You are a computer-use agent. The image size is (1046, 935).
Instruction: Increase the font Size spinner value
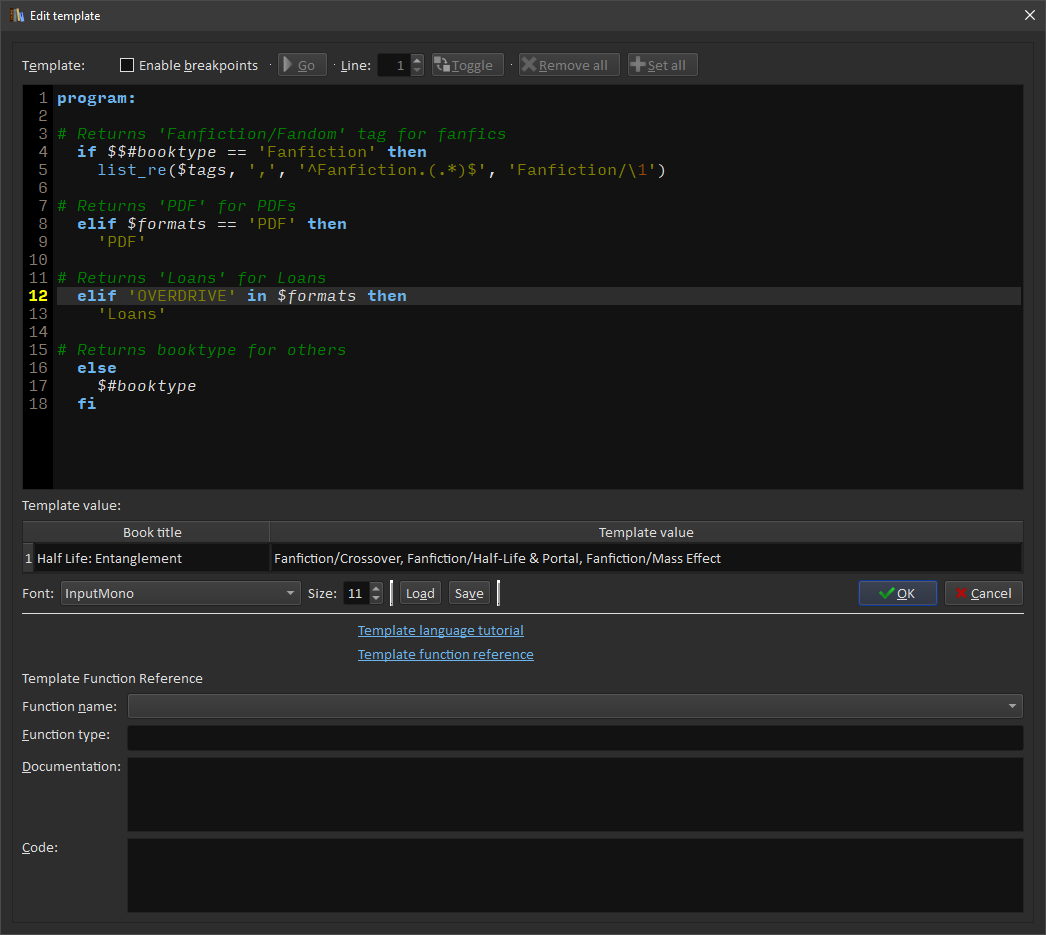click(376, 588)
